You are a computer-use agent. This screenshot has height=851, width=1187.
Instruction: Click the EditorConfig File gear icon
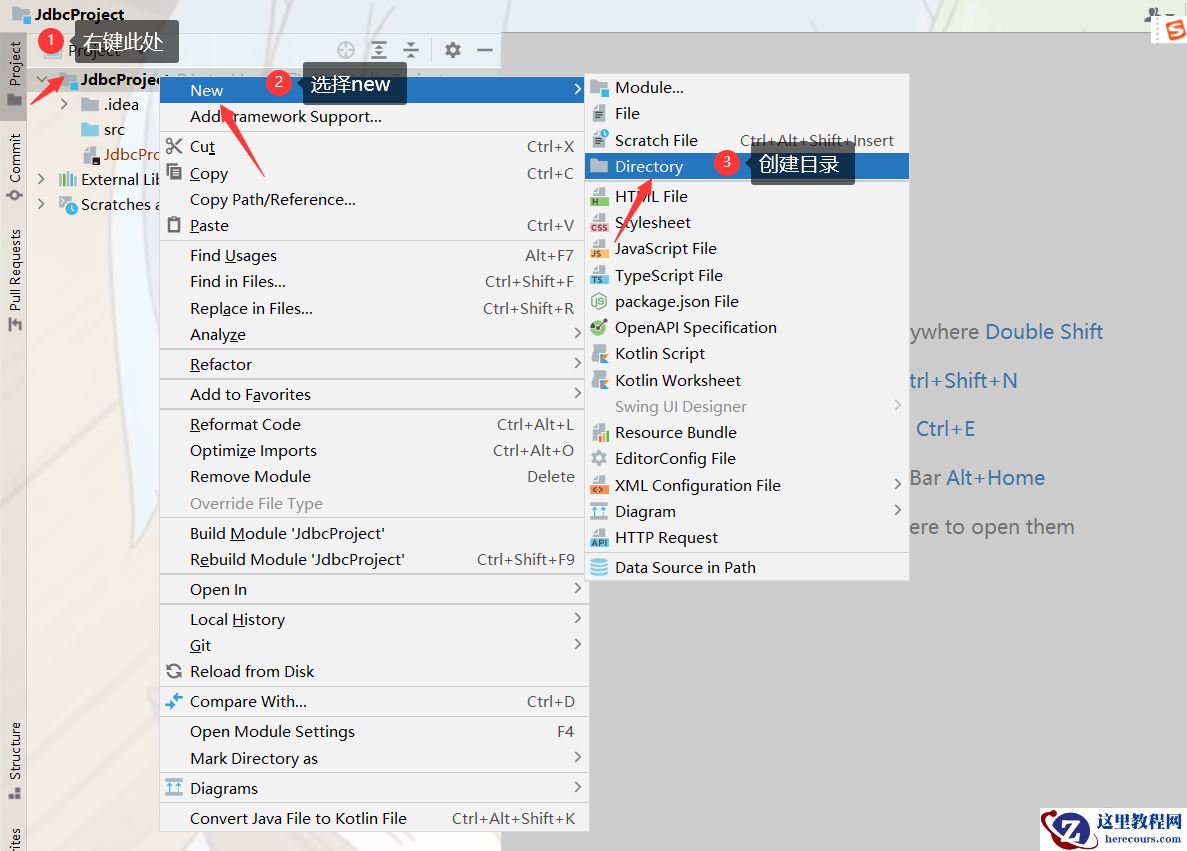tap(599, 458)
